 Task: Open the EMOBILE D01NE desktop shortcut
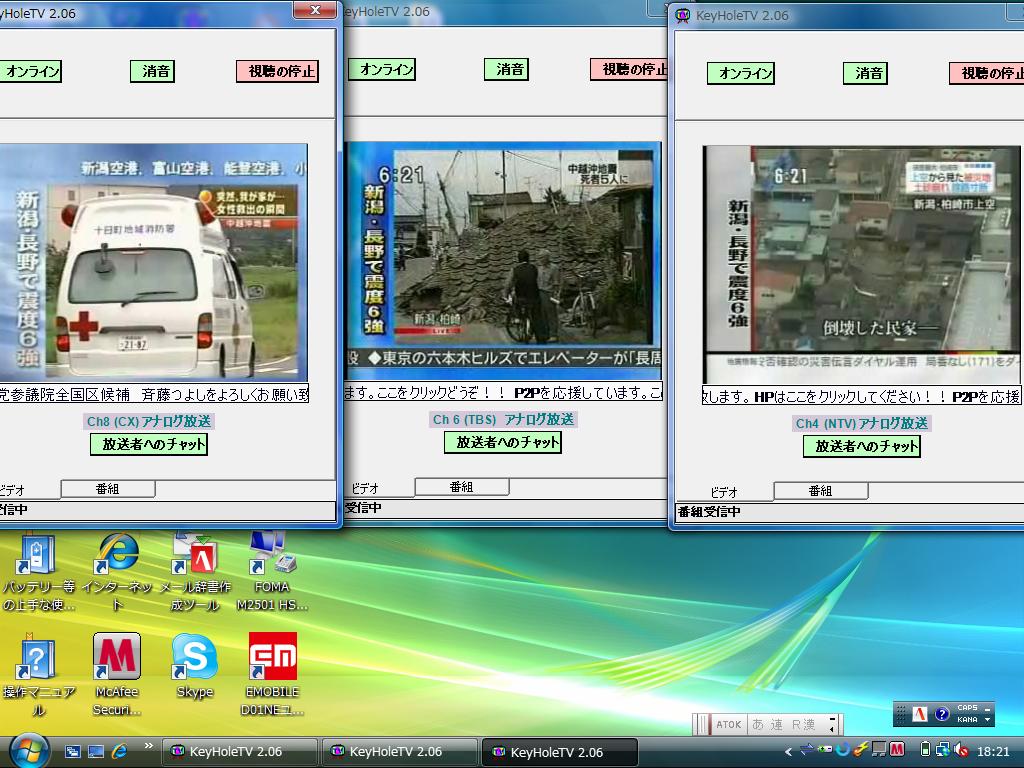click(x=272, y=675)
